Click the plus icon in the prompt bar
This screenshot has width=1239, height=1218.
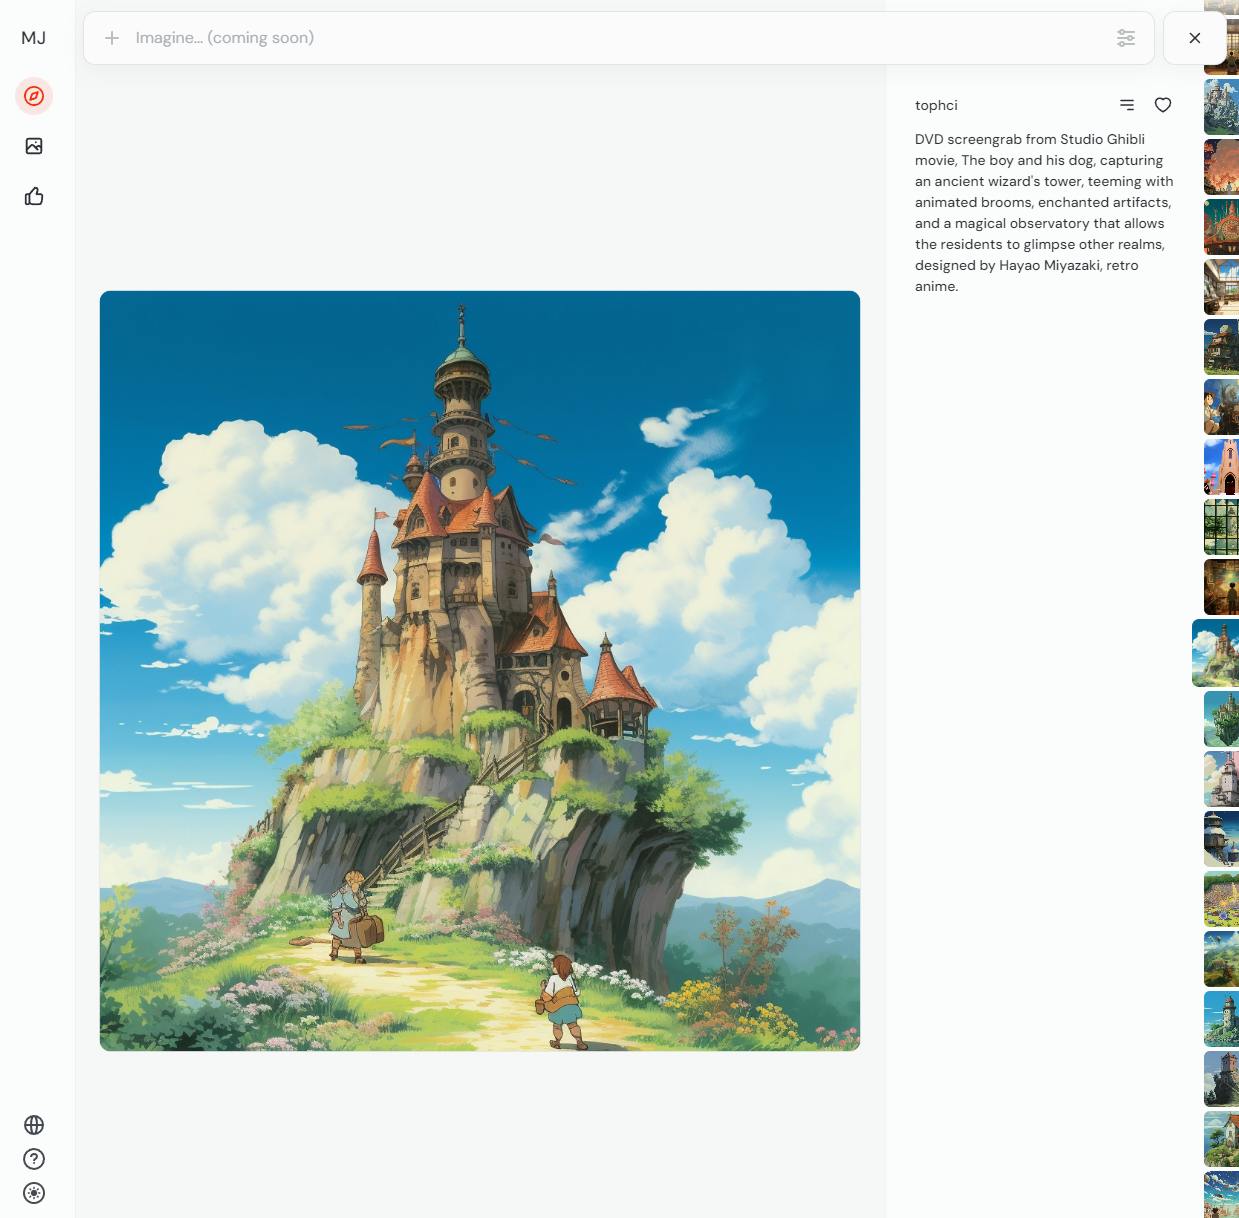[x=112, y=38]
